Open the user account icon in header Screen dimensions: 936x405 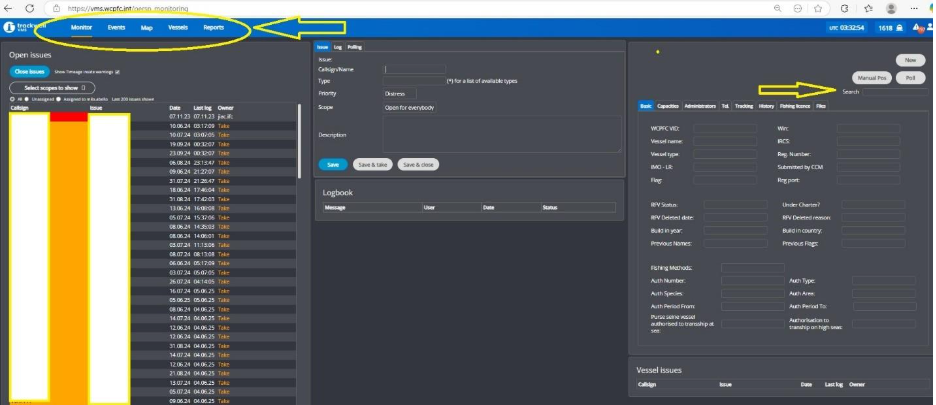(931, 27)
